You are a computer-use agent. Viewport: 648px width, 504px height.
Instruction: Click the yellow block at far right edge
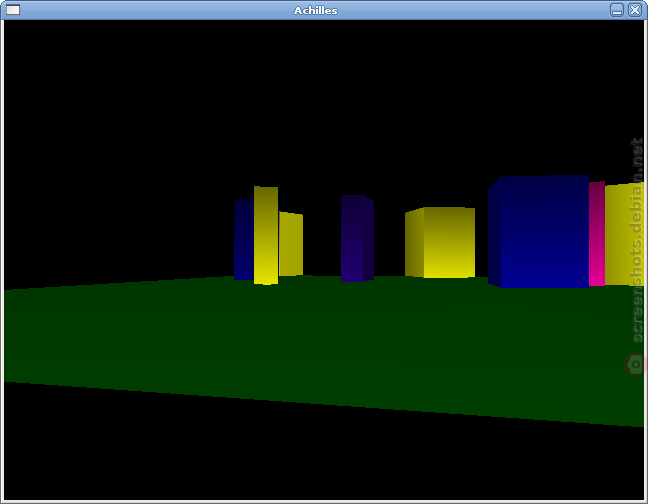tap(624, 234)
